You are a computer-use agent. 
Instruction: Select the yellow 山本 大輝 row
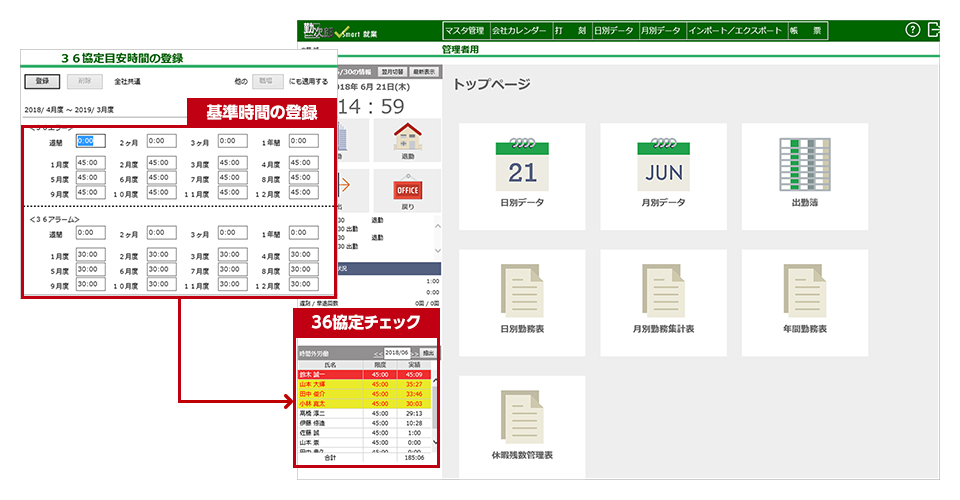364,384
